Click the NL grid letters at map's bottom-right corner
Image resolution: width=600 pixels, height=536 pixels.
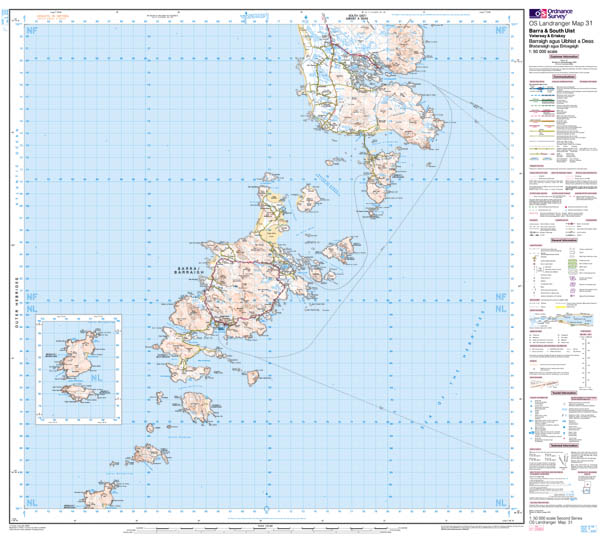point(501,502)
